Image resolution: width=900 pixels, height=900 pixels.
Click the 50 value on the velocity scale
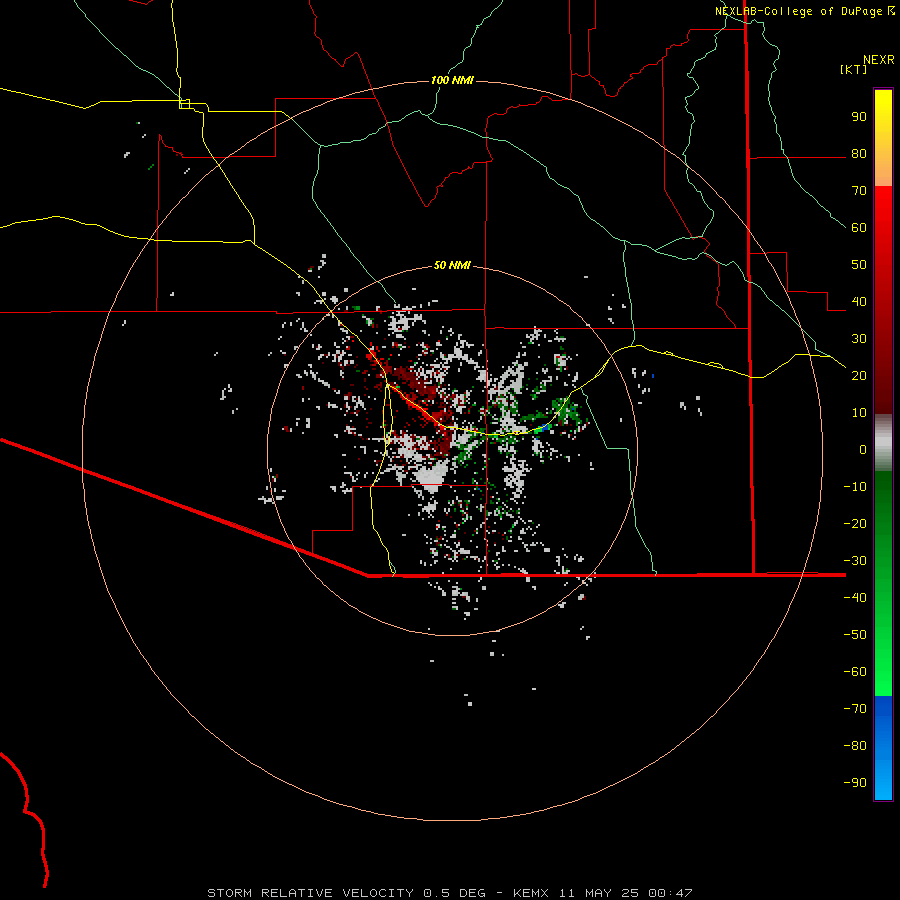pyautogui.click(x=859, y=265)
